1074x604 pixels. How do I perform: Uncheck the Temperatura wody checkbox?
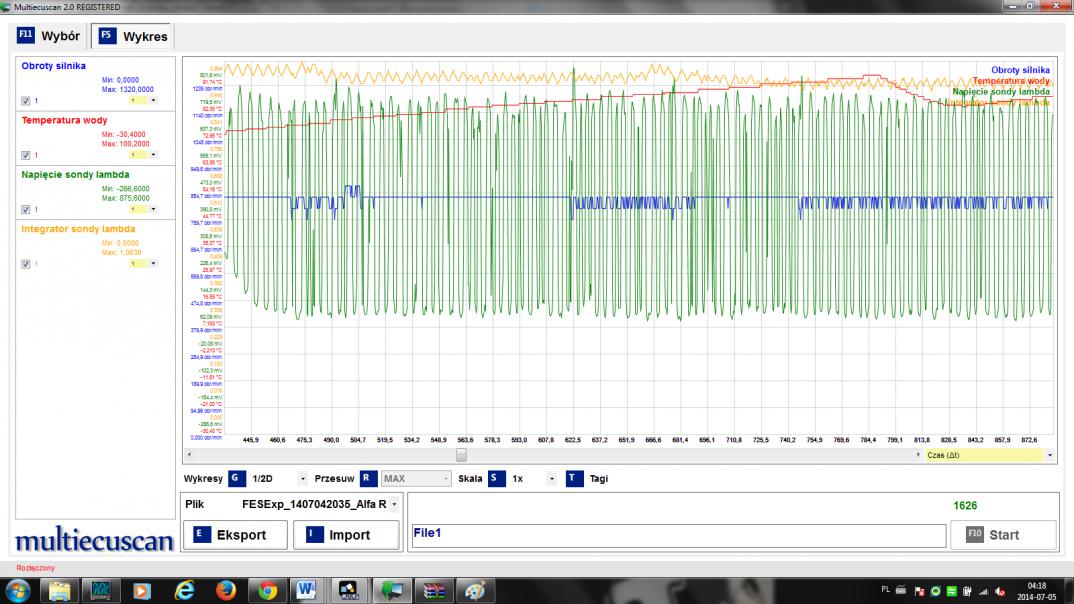click(26, 155)
